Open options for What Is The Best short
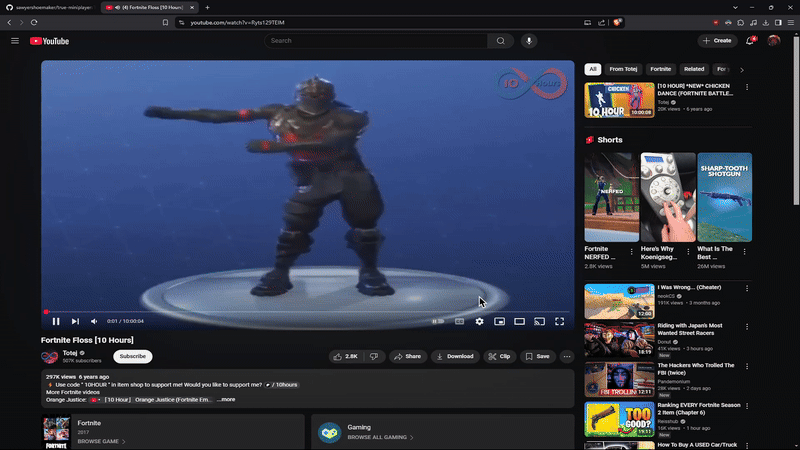The width and height of the screenshot is (800, 450). [745, 252]
